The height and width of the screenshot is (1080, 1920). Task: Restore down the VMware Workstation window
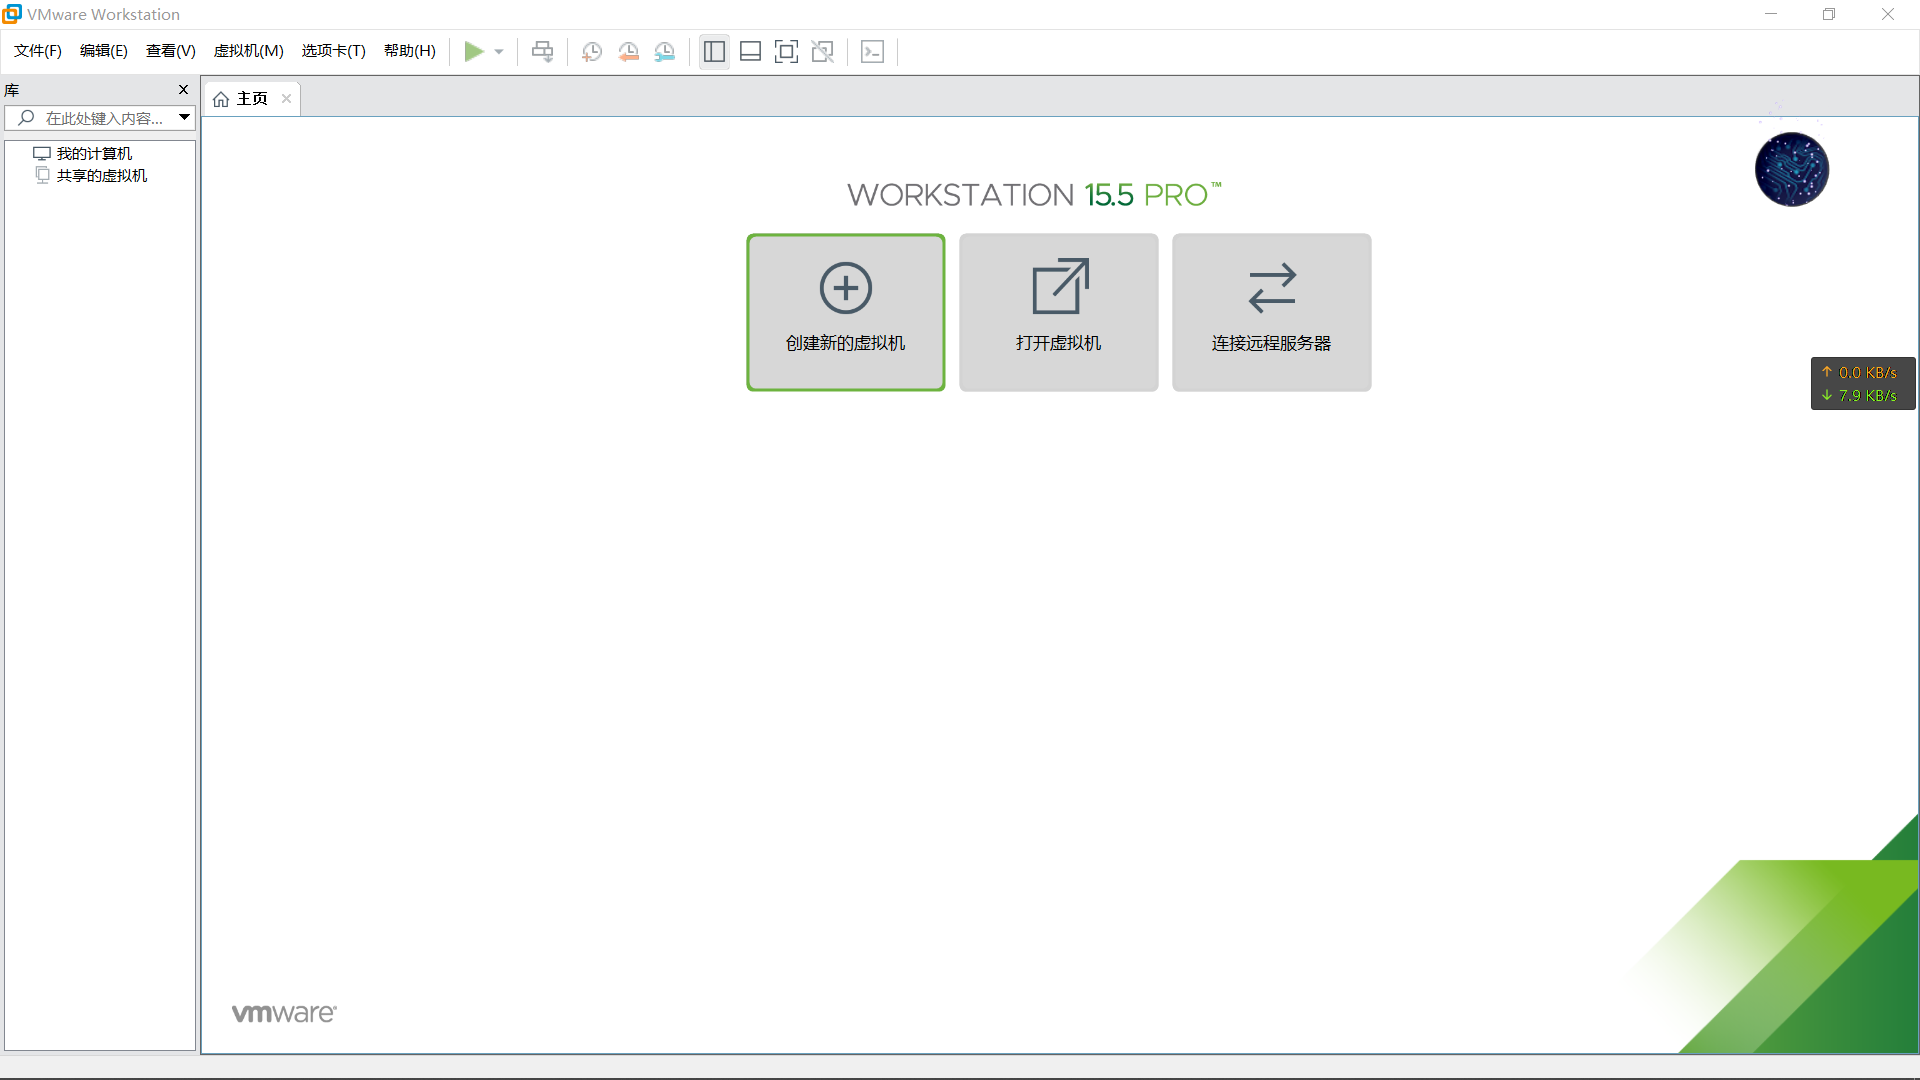pyautogui.click(x=1829, y=14)
